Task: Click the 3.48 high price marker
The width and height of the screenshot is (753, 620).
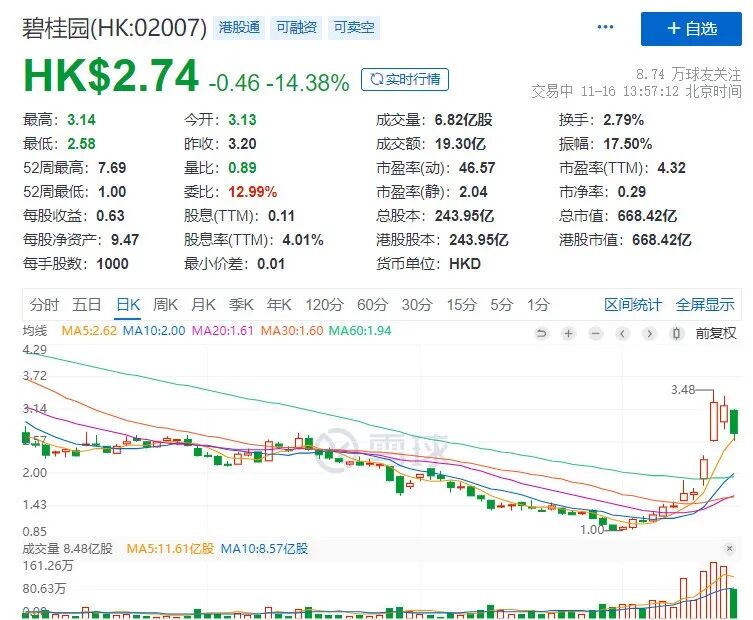Action: tap(683, 390)
